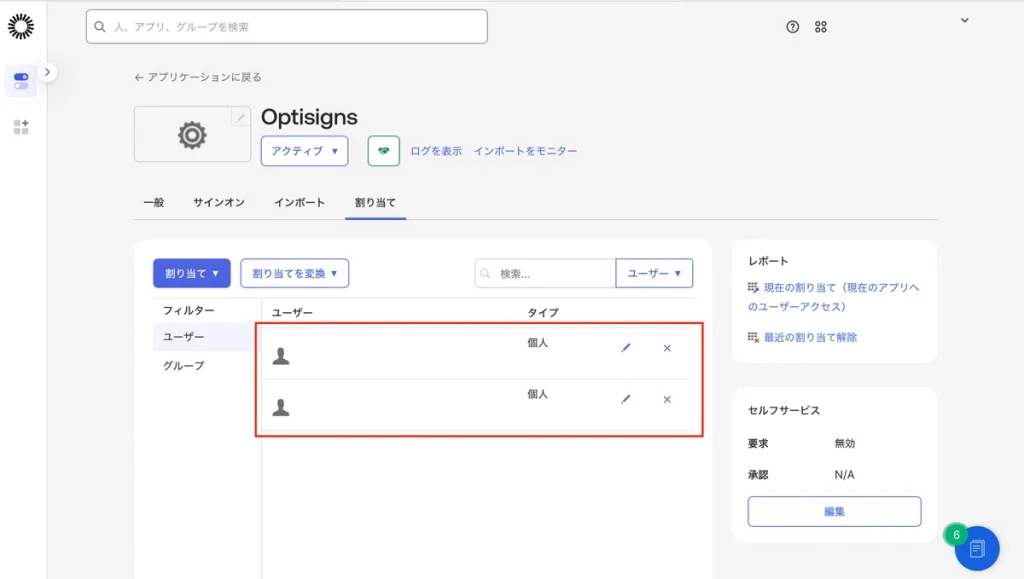Expand the sidebar with chevron arrow

[48, 72]
